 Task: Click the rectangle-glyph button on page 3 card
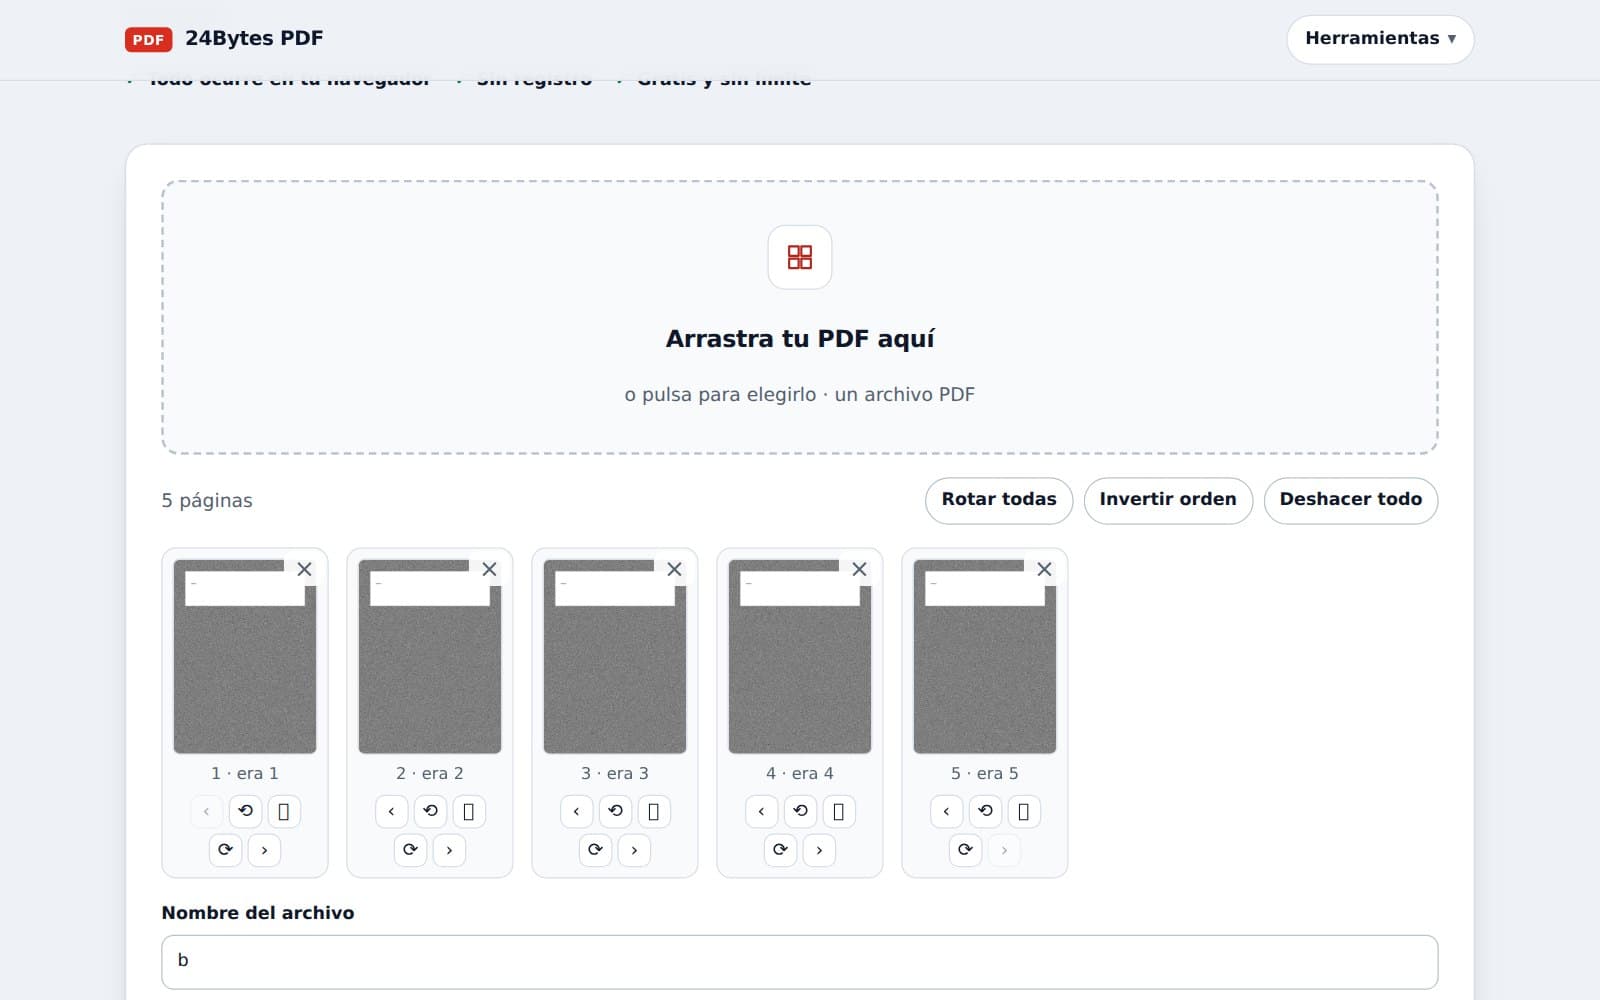tap(654, 811)
